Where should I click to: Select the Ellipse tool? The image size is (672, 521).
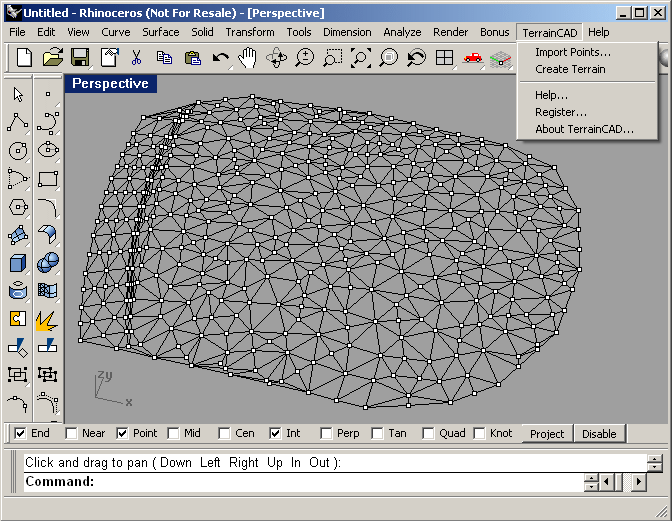coord(48,150)
